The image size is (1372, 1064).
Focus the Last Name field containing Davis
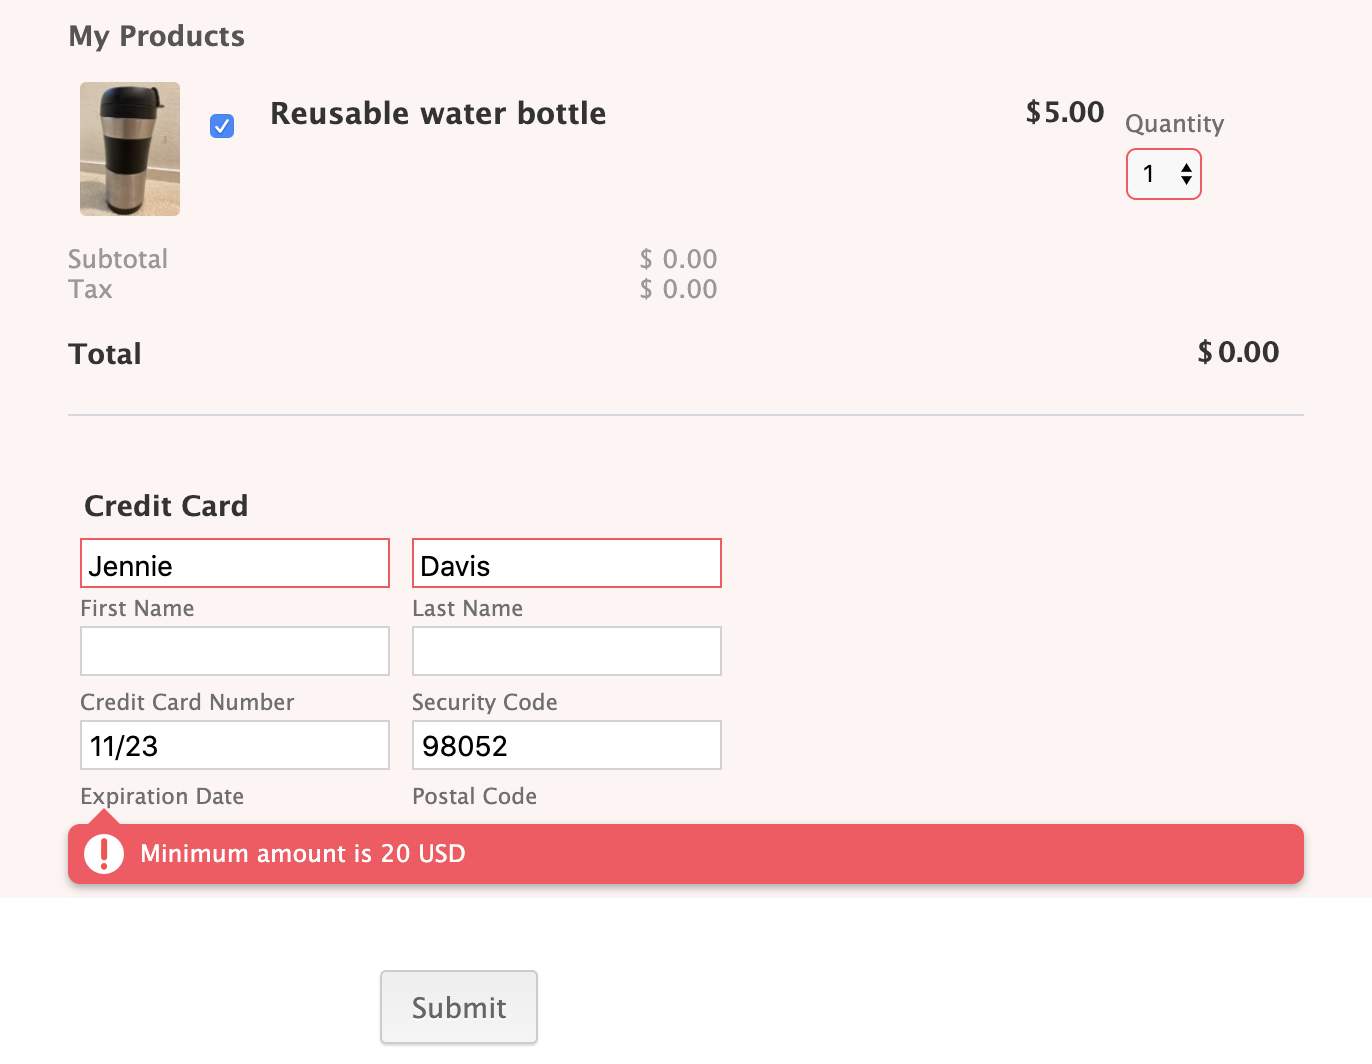coord(566,564)
